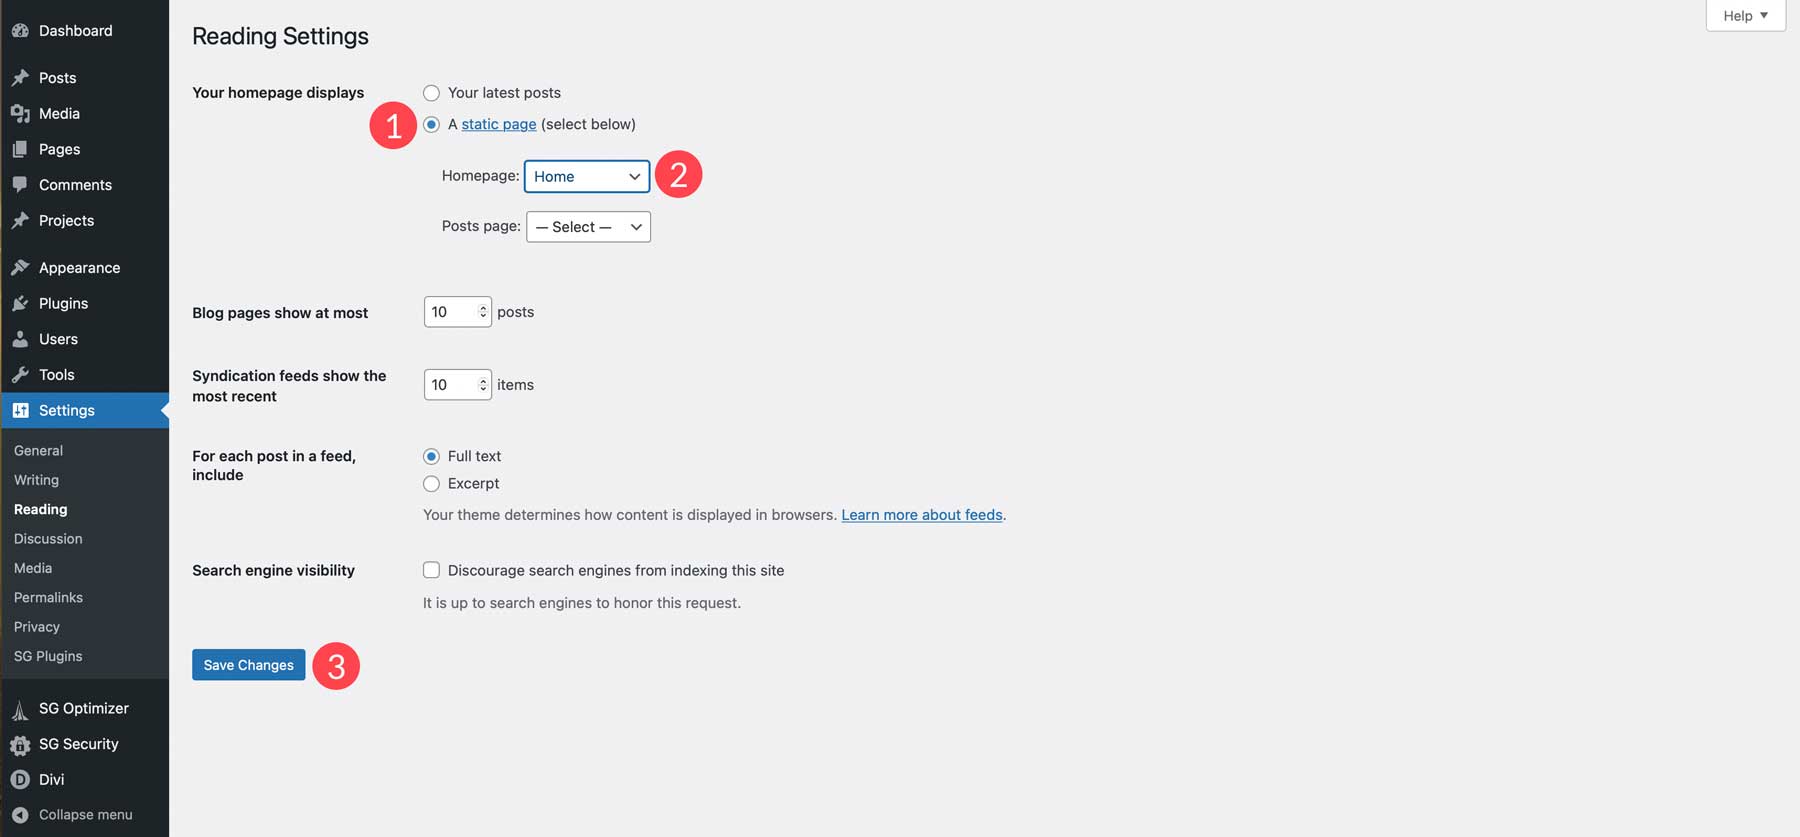This screenshot has height=837, width=1800.
Task: Click the Projects pin icon
Action: 20,221
